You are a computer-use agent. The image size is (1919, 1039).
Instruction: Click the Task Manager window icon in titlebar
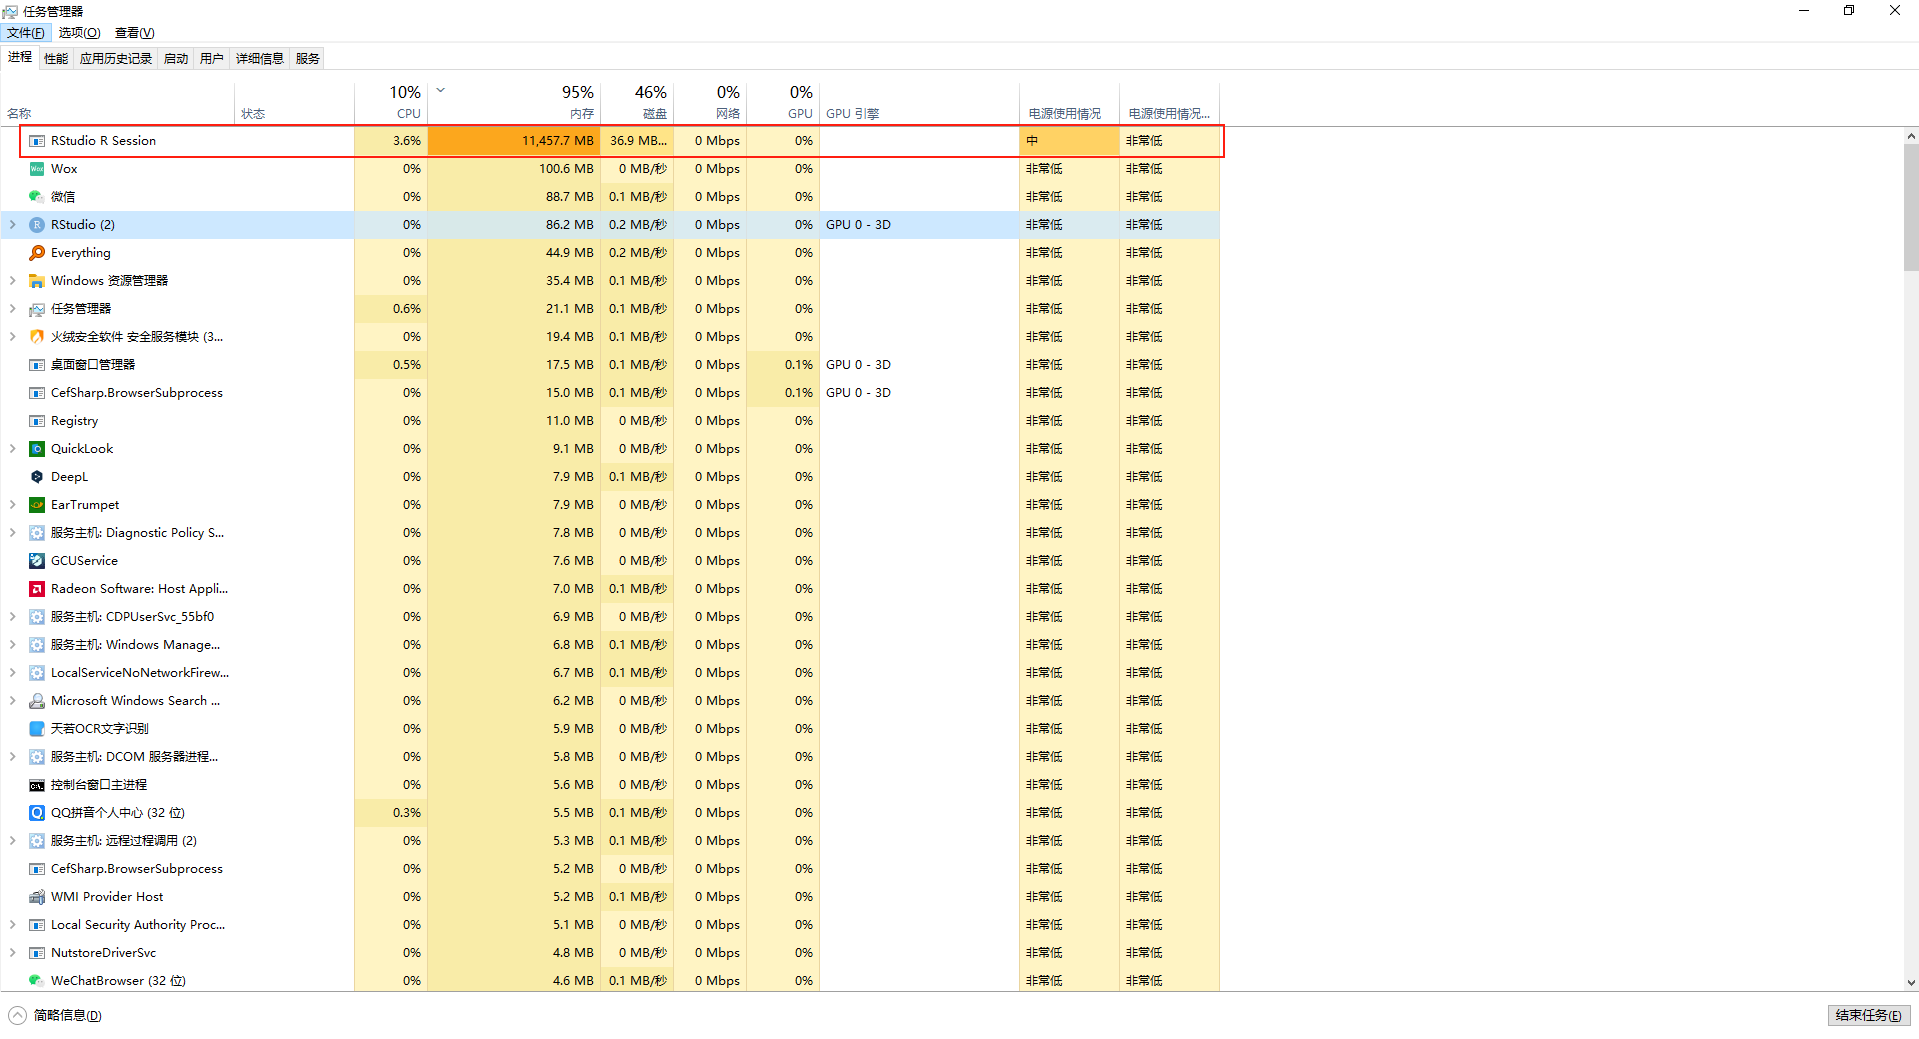coord(10,10)
